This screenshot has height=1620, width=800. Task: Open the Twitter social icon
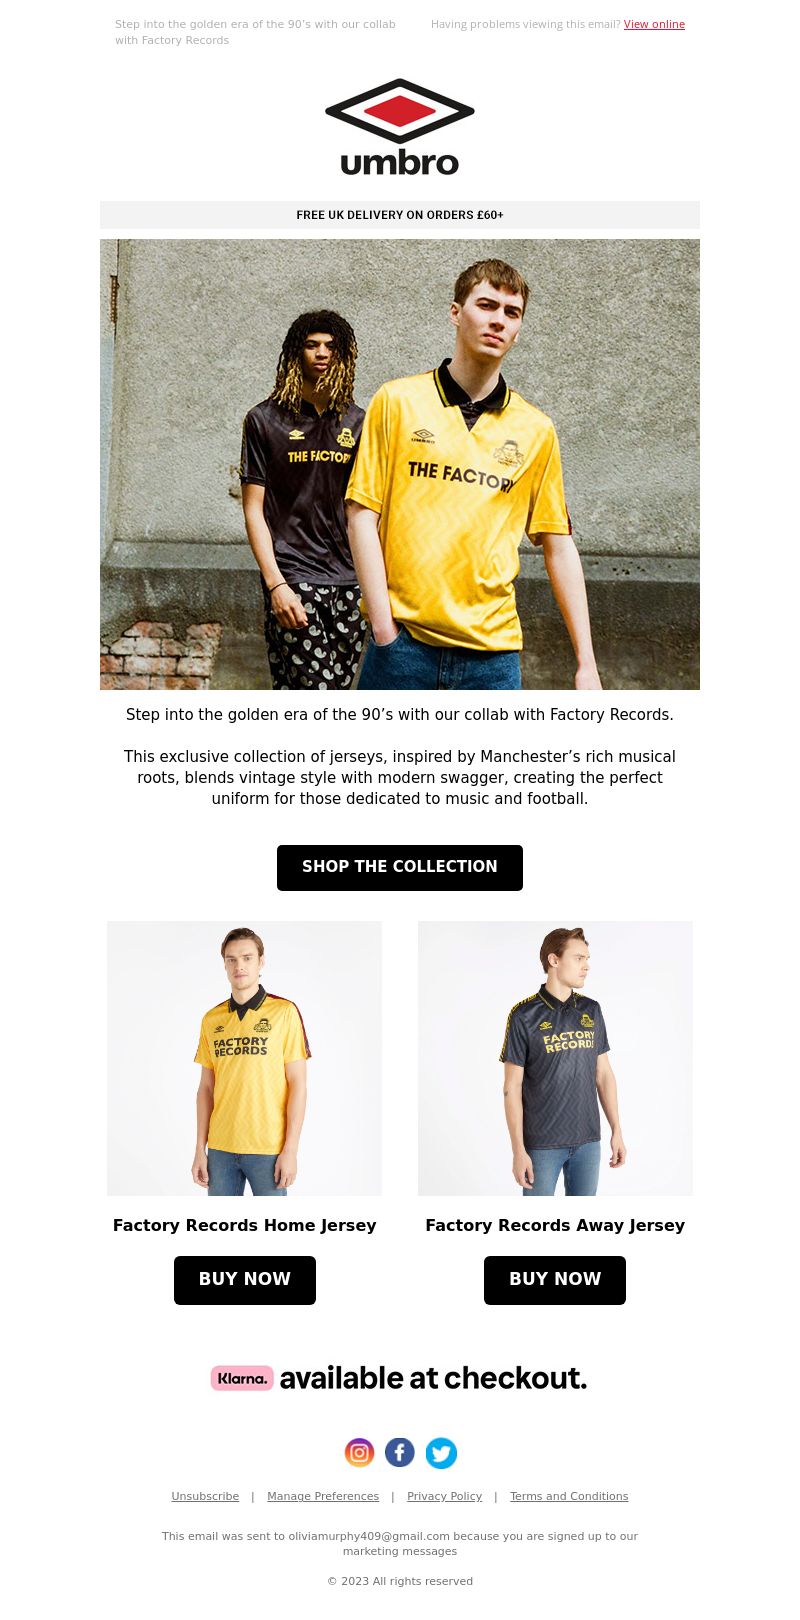tap(441, 1453)
